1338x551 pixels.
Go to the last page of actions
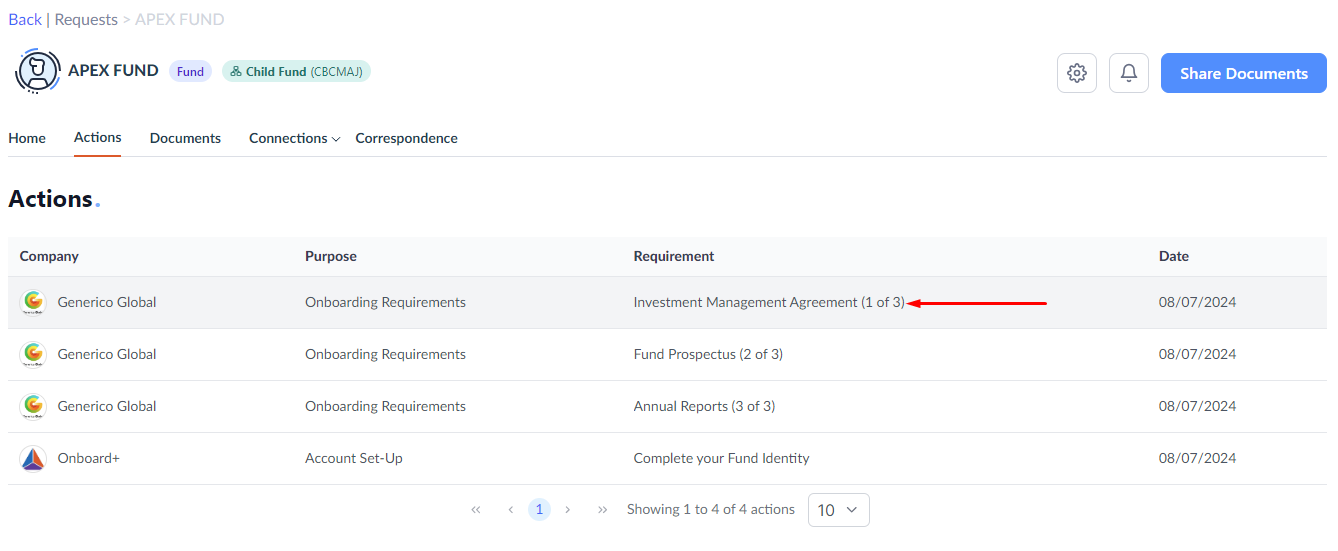pos(603,510)
